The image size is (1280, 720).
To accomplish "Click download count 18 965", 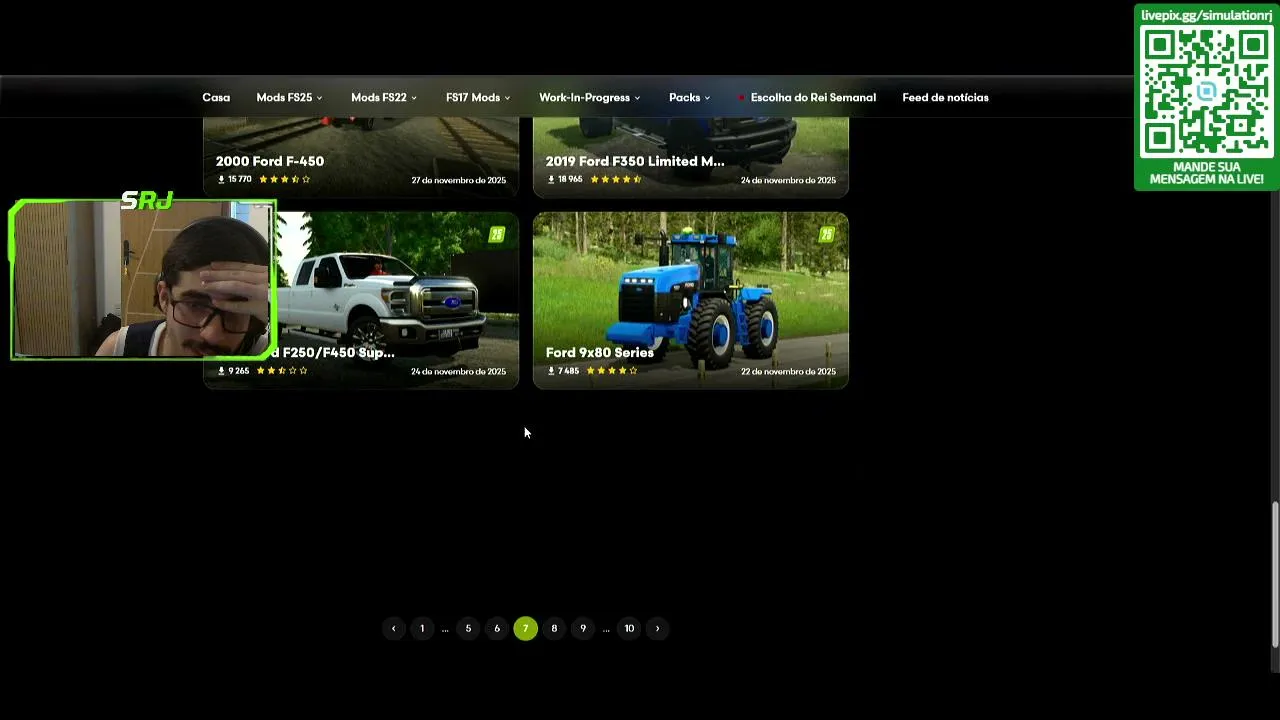I will click(570, 180).
